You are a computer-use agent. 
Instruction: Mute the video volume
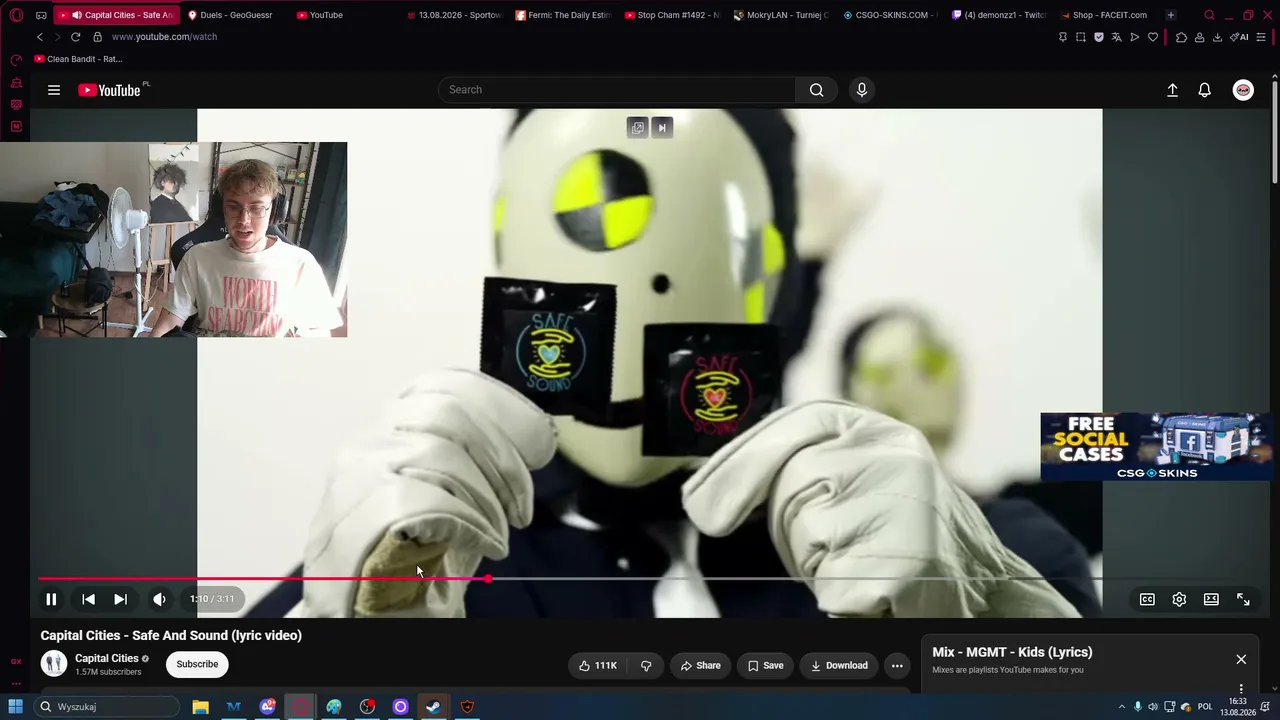tap(159, 599)
